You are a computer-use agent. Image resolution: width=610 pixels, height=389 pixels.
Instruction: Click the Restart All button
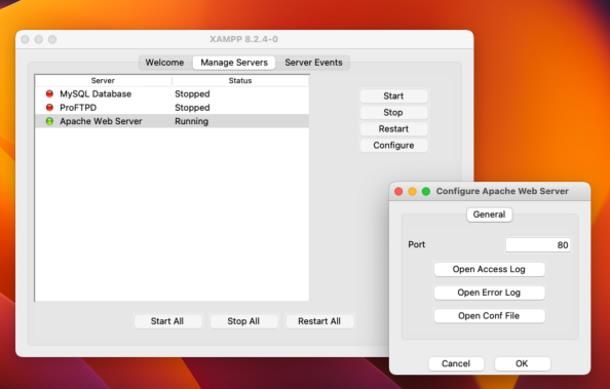[x=319, y=321]
